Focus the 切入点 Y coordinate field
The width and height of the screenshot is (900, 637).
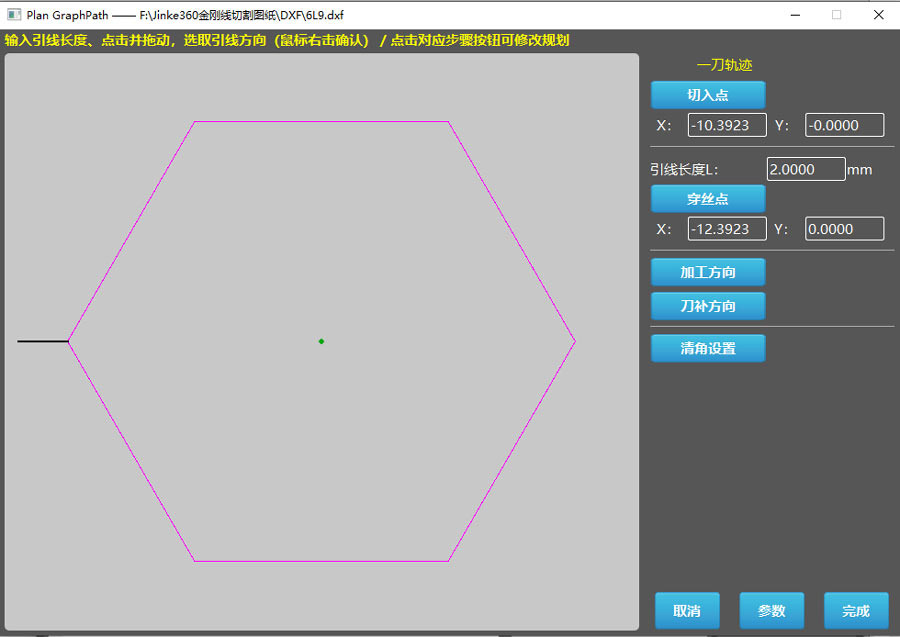pyautogui.click(x=844, y=125)
